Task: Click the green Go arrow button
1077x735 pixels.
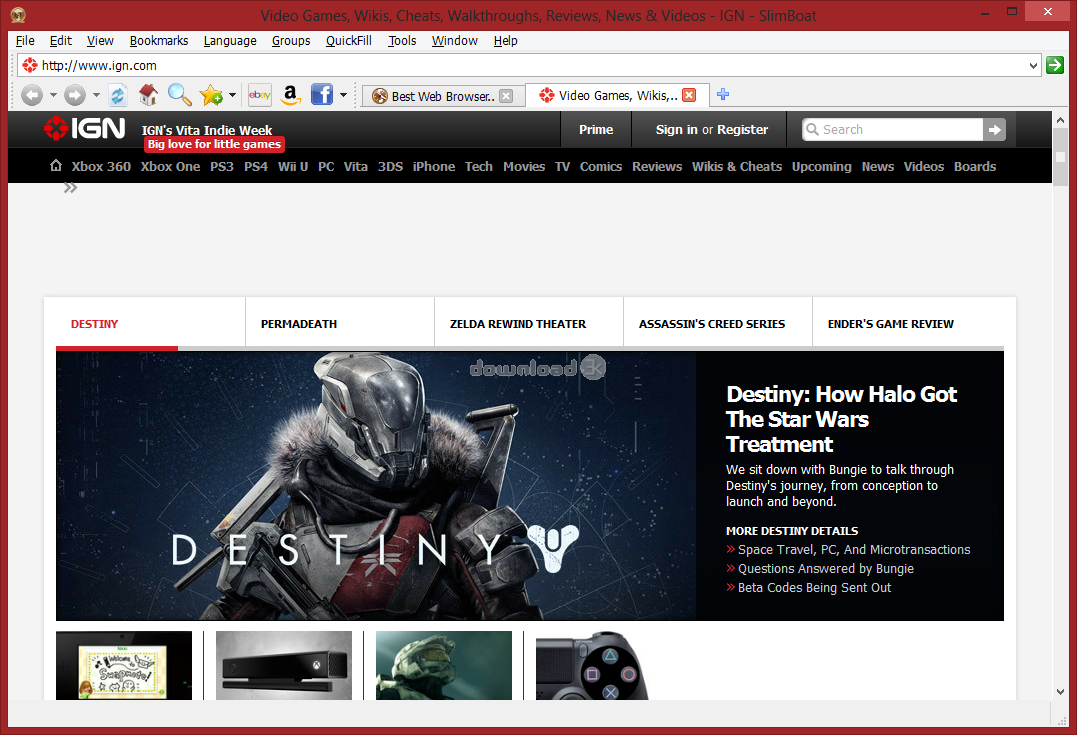Action: 1054,65
